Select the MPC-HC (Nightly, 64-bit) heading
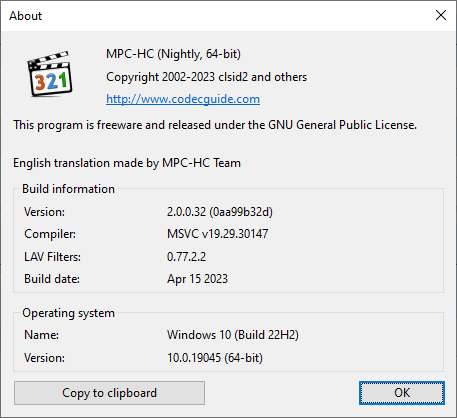 click(x=173, y=54)
